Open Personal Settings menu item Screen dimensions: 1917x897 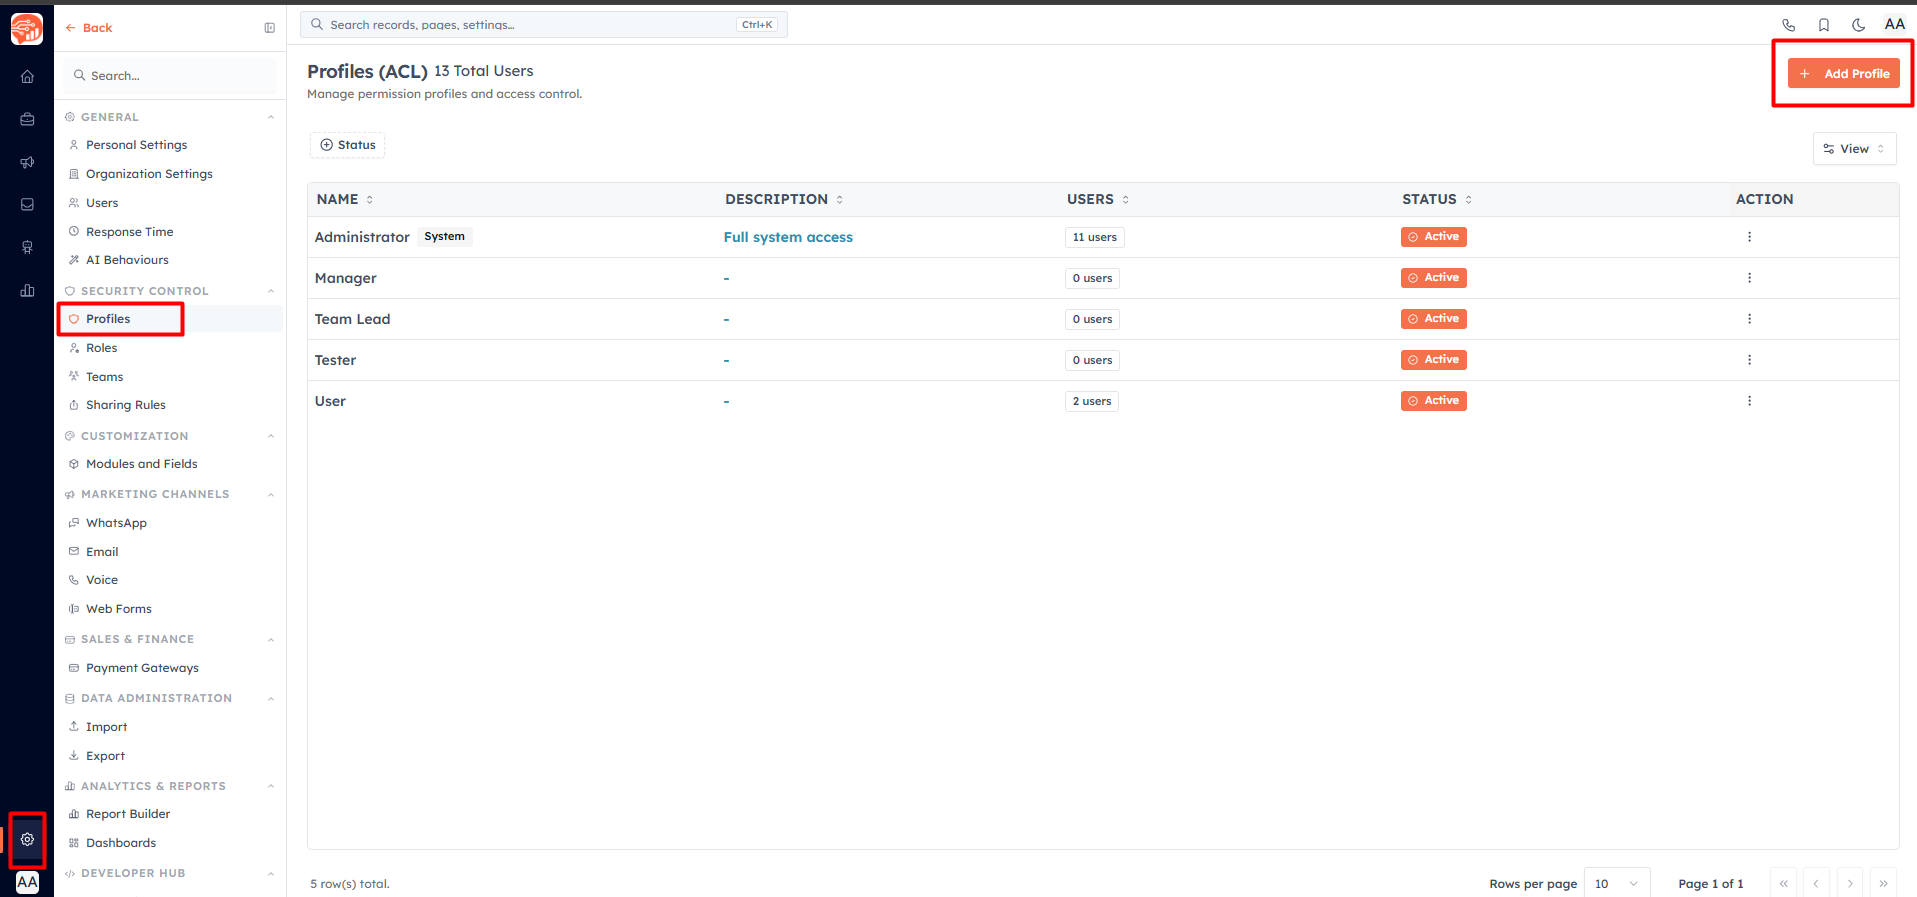(136, 145)
